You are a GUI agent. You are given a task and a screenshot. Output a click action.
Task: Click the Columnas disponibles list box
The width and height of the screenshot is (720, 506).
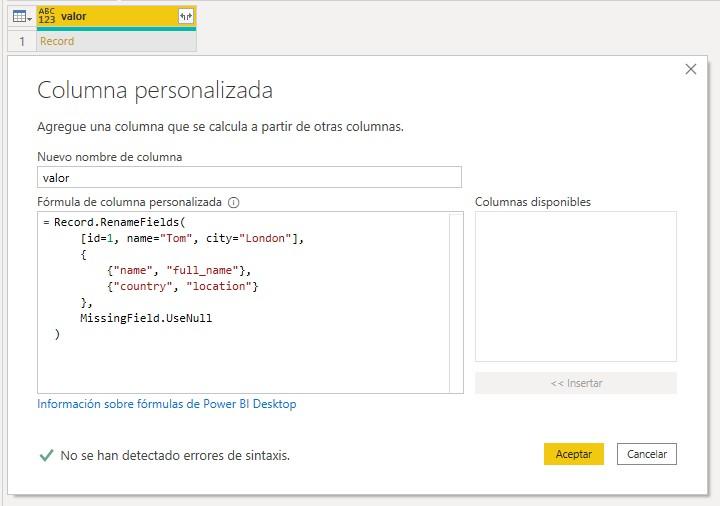pyautogui.click(x=576, y=287)
